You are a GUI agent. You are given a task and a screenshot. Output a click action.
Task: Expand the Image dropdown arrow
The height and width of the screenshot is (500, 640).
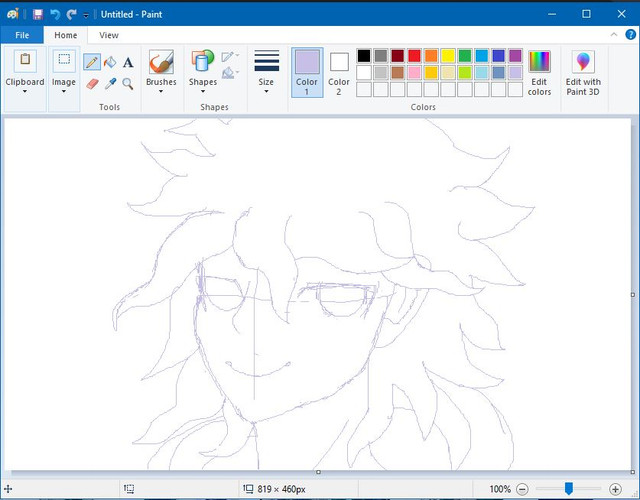64,91
